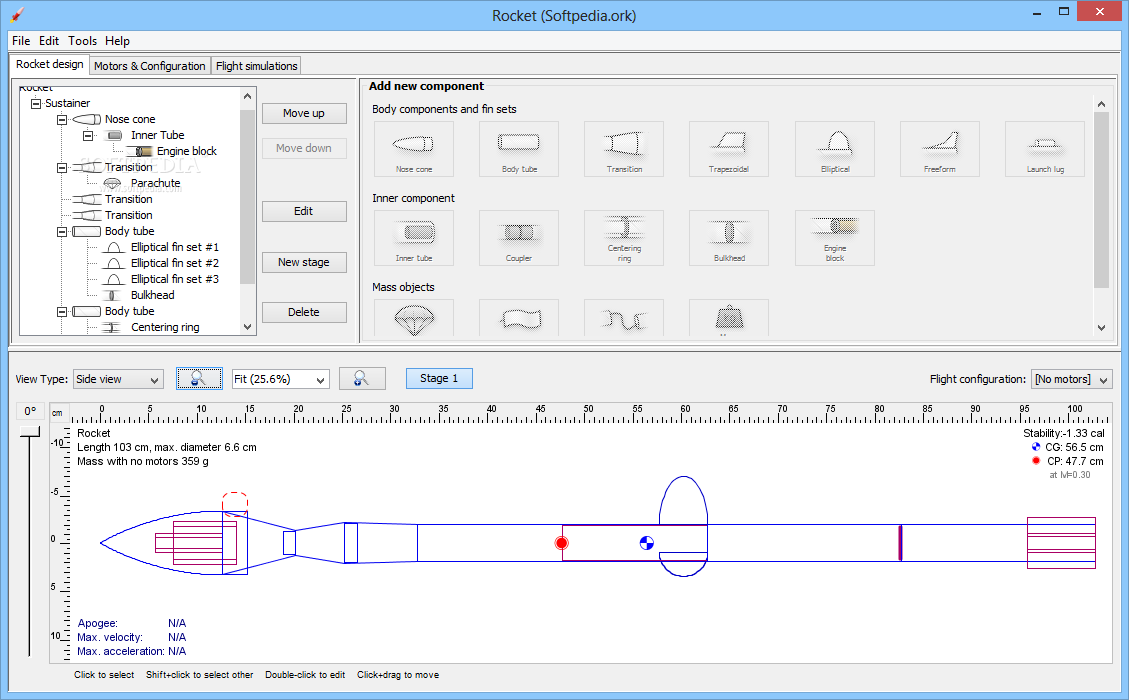
Task: Click the 0° rotation angle field
Action: pos(30,411)
